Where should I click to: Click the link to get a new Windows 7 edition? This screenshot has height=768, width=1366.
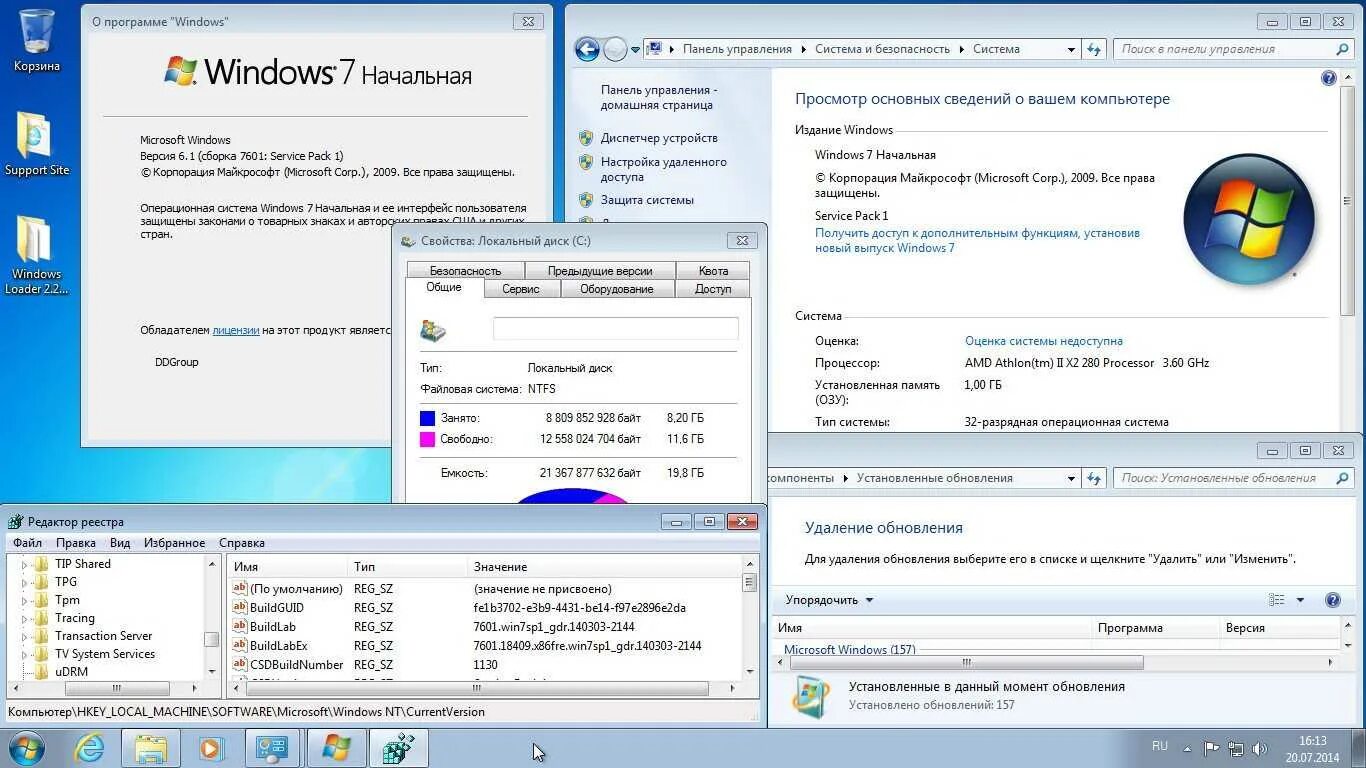pyautogui.click(x=977, y=240)
